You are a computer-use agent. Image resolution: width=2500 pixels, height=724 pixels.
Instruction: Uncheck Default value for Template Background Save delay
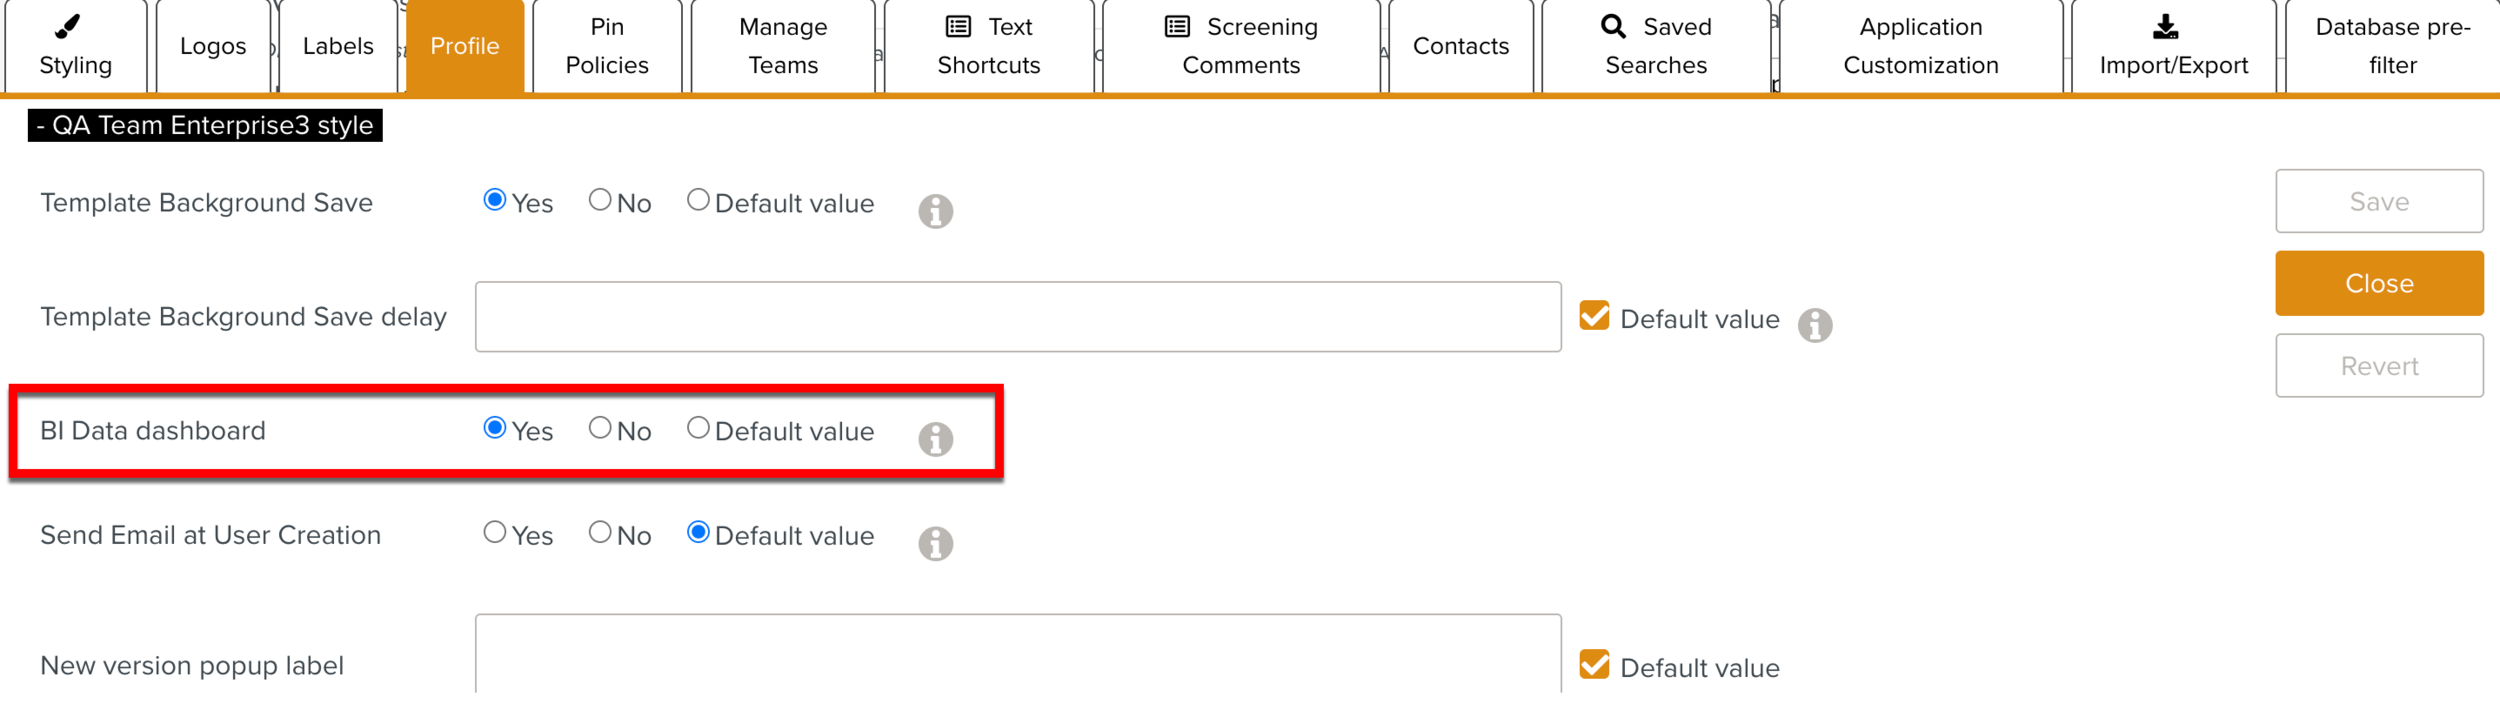(1594, 316)
